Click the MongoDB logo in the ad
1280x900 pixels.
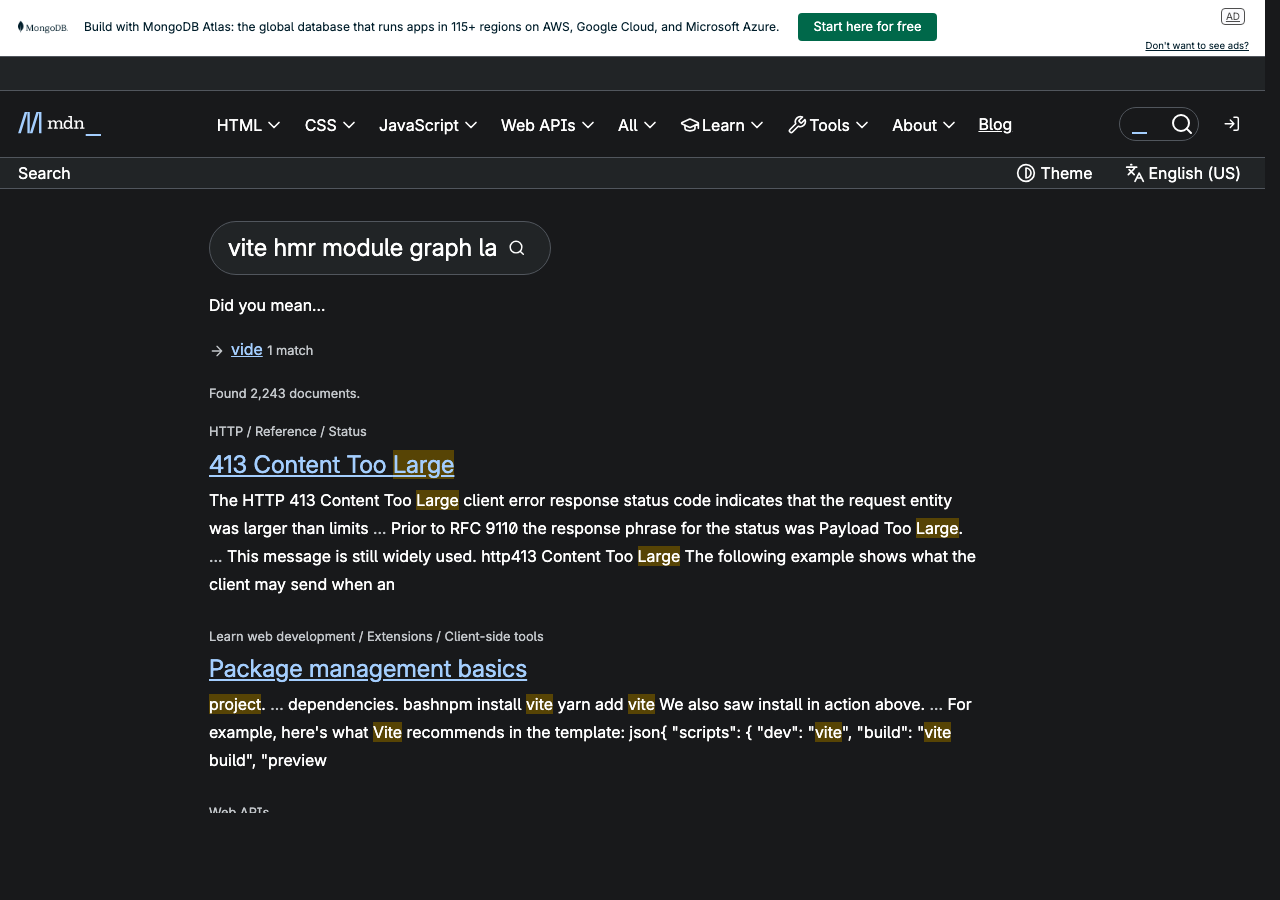coord(42,27)
